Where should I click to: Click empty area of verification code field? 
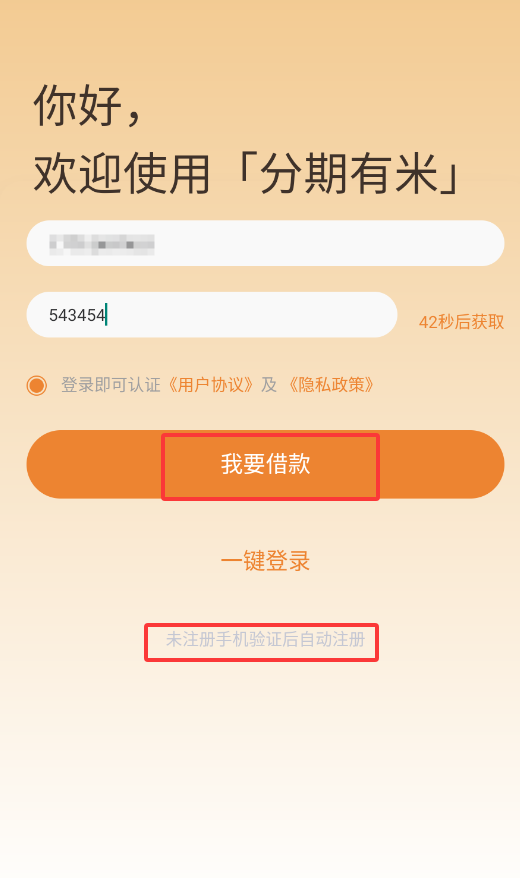coord(252,315)
